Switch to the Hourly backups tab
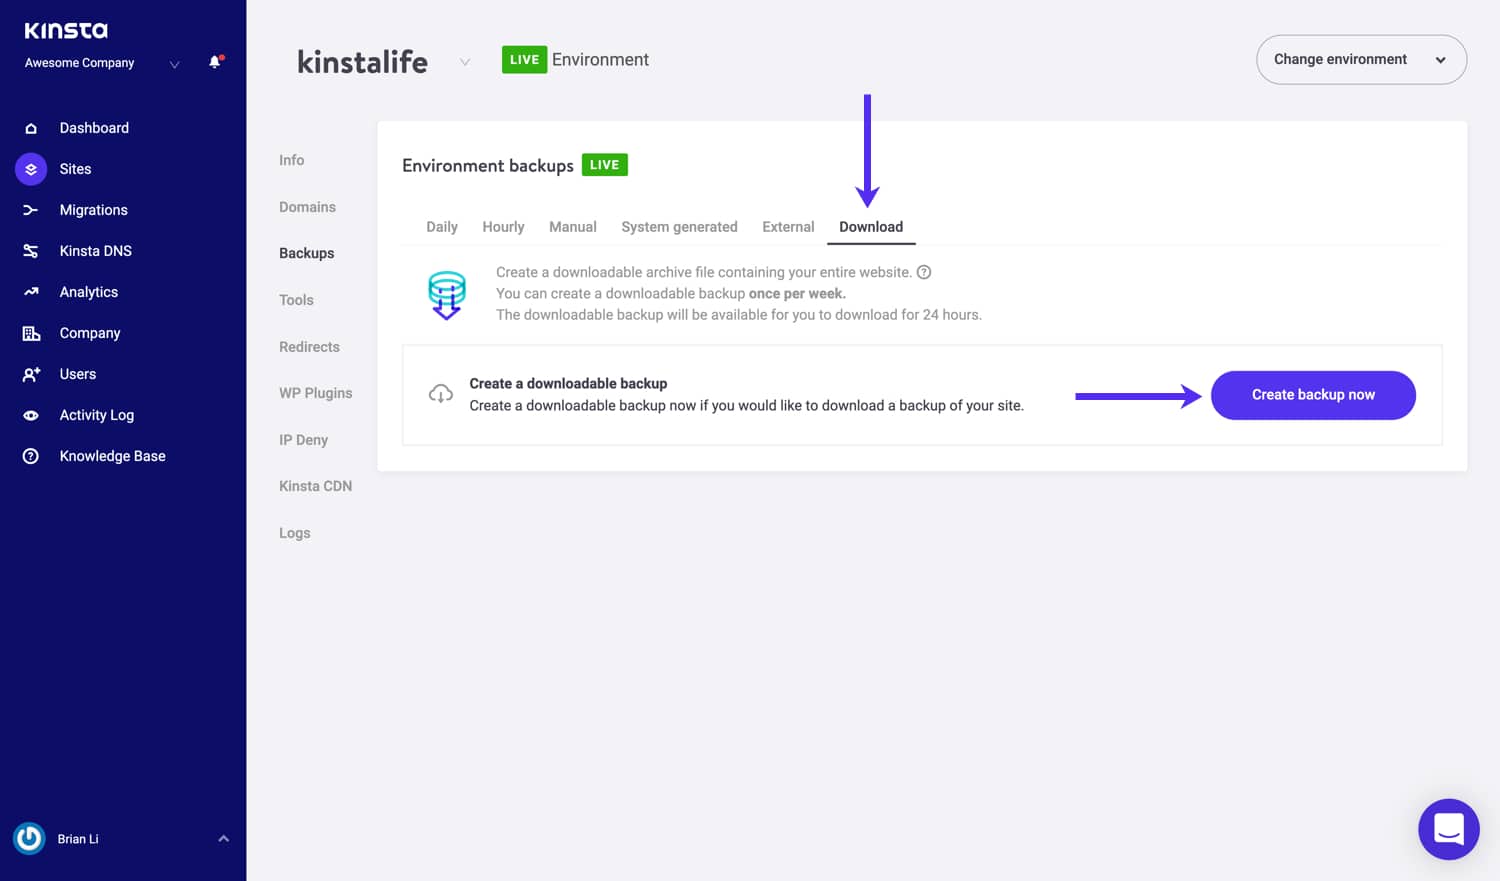Screen dimensions: 1500x881 click(503, 226)
